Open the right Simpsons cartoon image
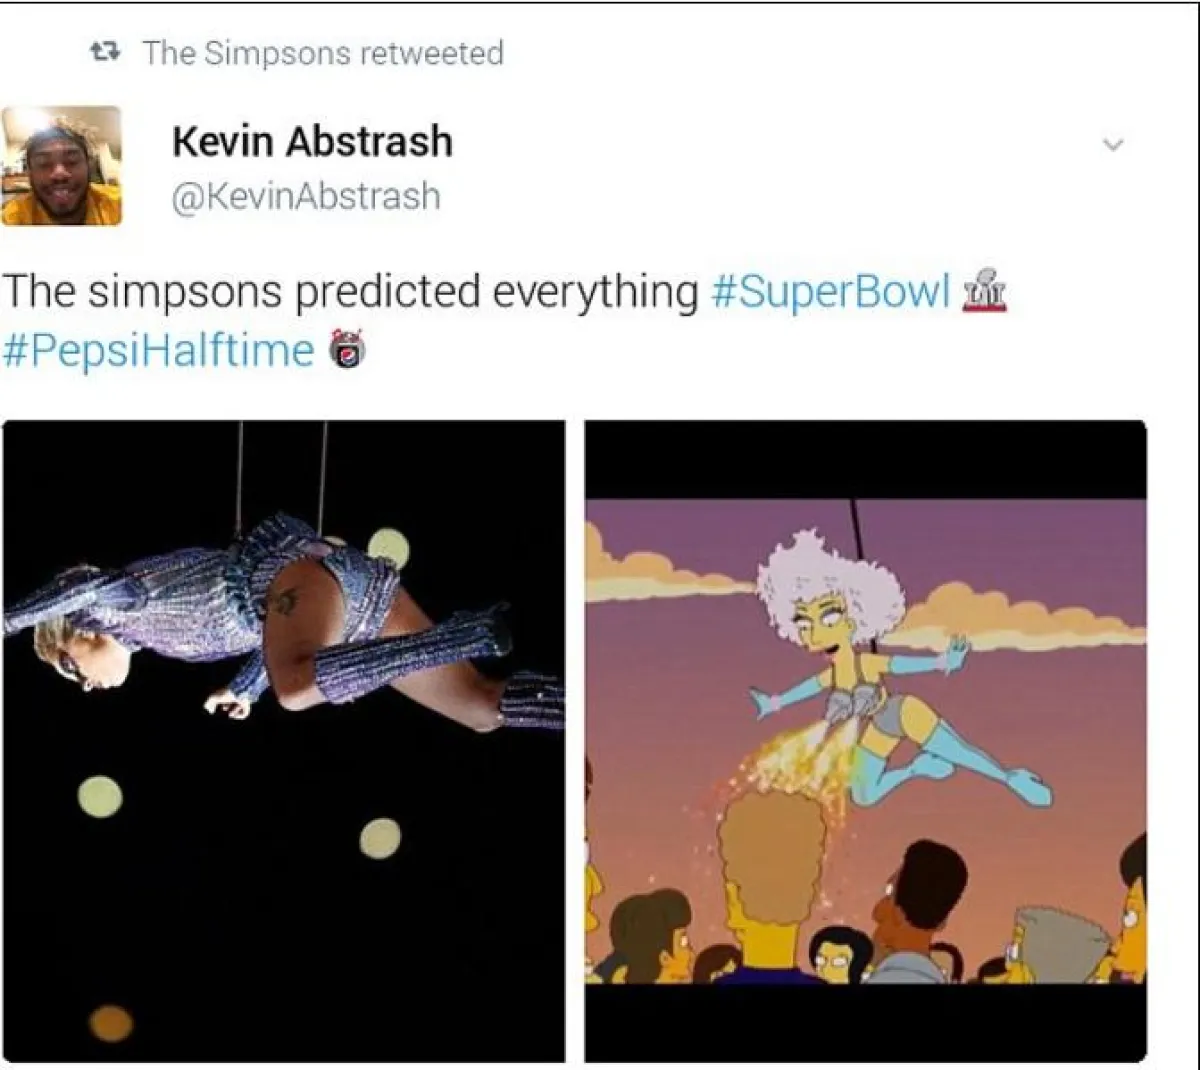The width and height of the screenshot is (1200, 1070). (865, 740)
